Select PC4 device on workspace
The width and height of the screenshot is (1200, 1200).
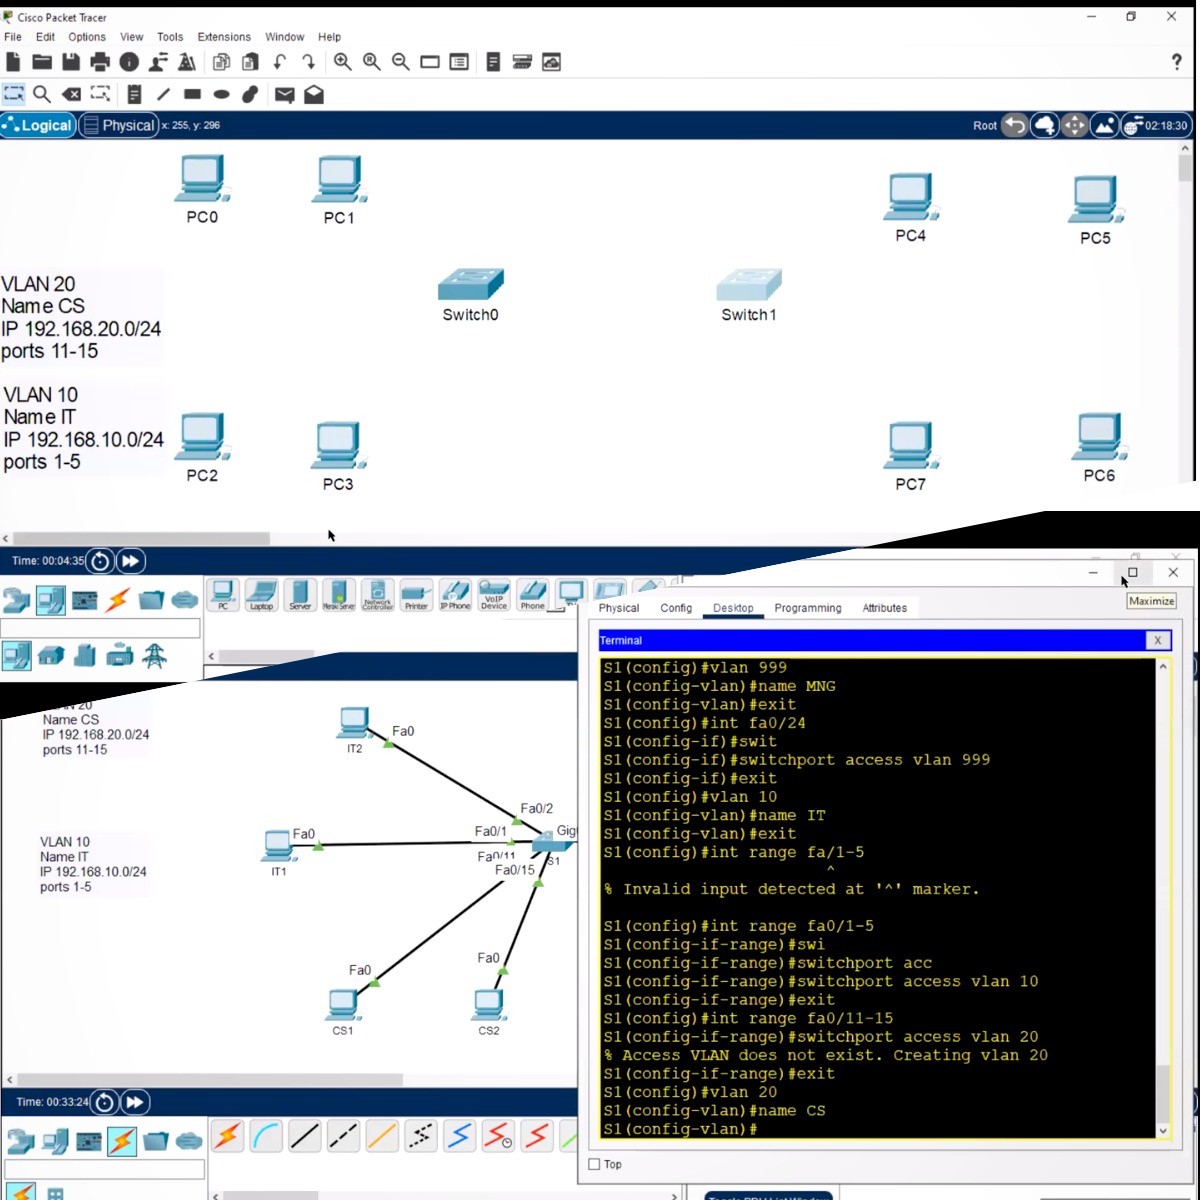click(910, 197)
